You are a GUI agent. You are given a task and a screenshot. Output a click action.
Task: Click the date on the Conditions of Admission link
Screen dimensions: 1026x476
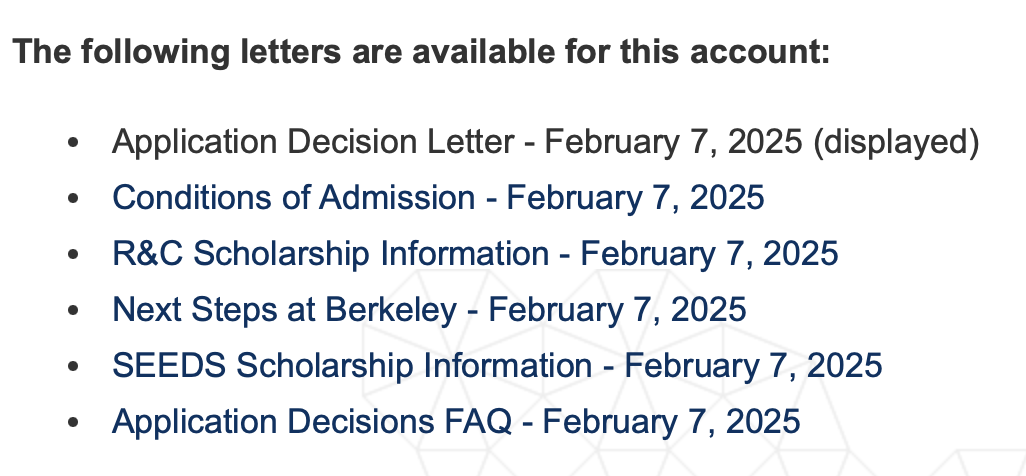coord(635,198)
